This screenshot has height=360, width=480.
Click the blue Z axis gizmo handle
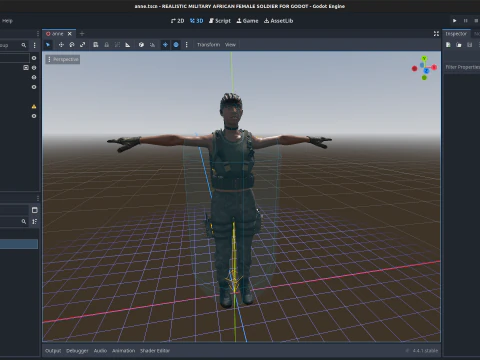click(x=426, y=71)
